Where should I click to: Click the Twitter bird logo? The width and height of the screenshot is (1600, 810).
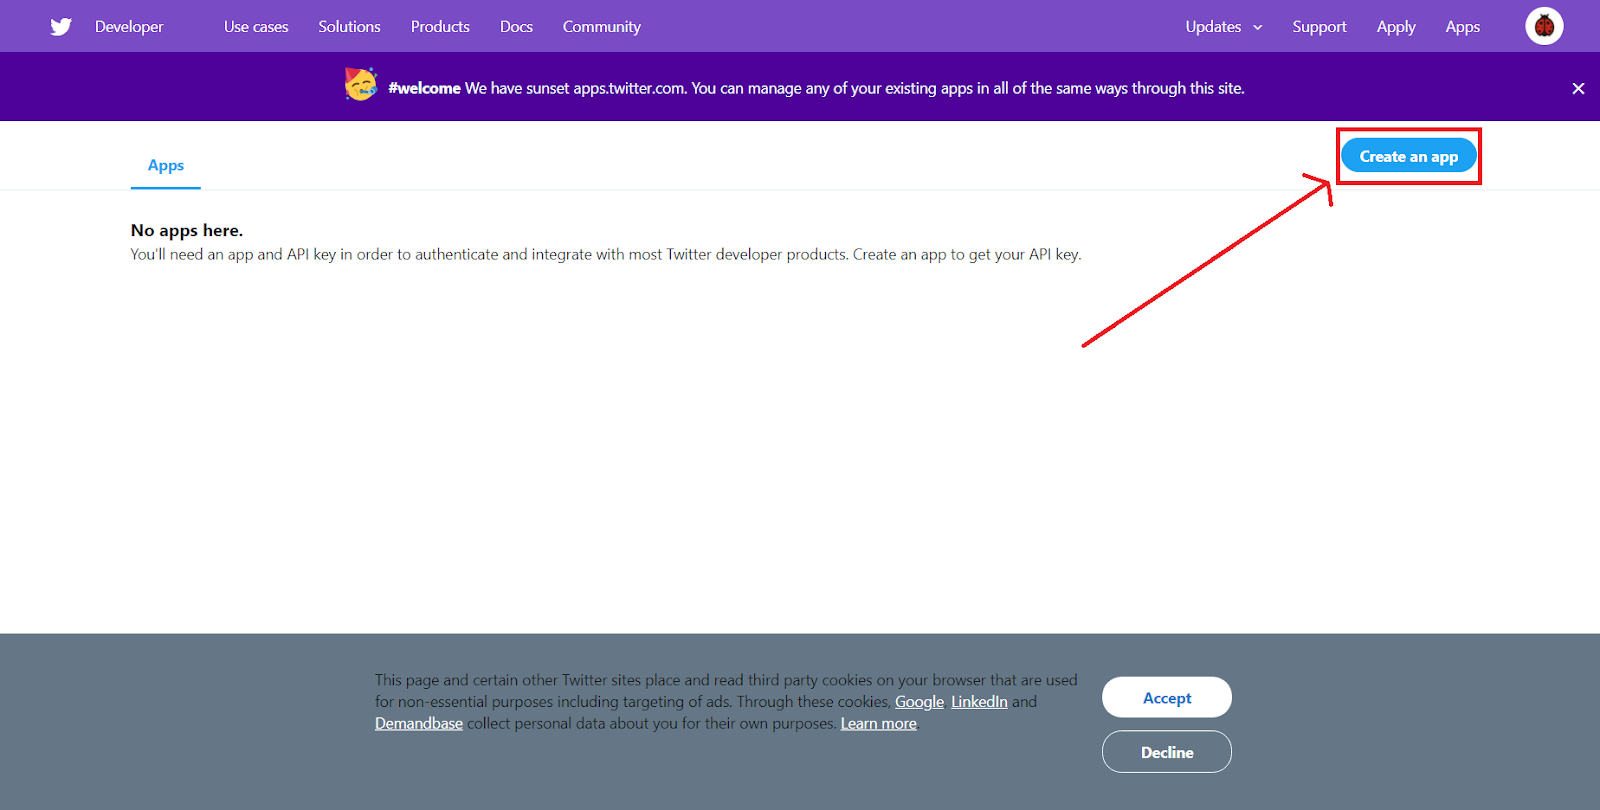(61, 27)
